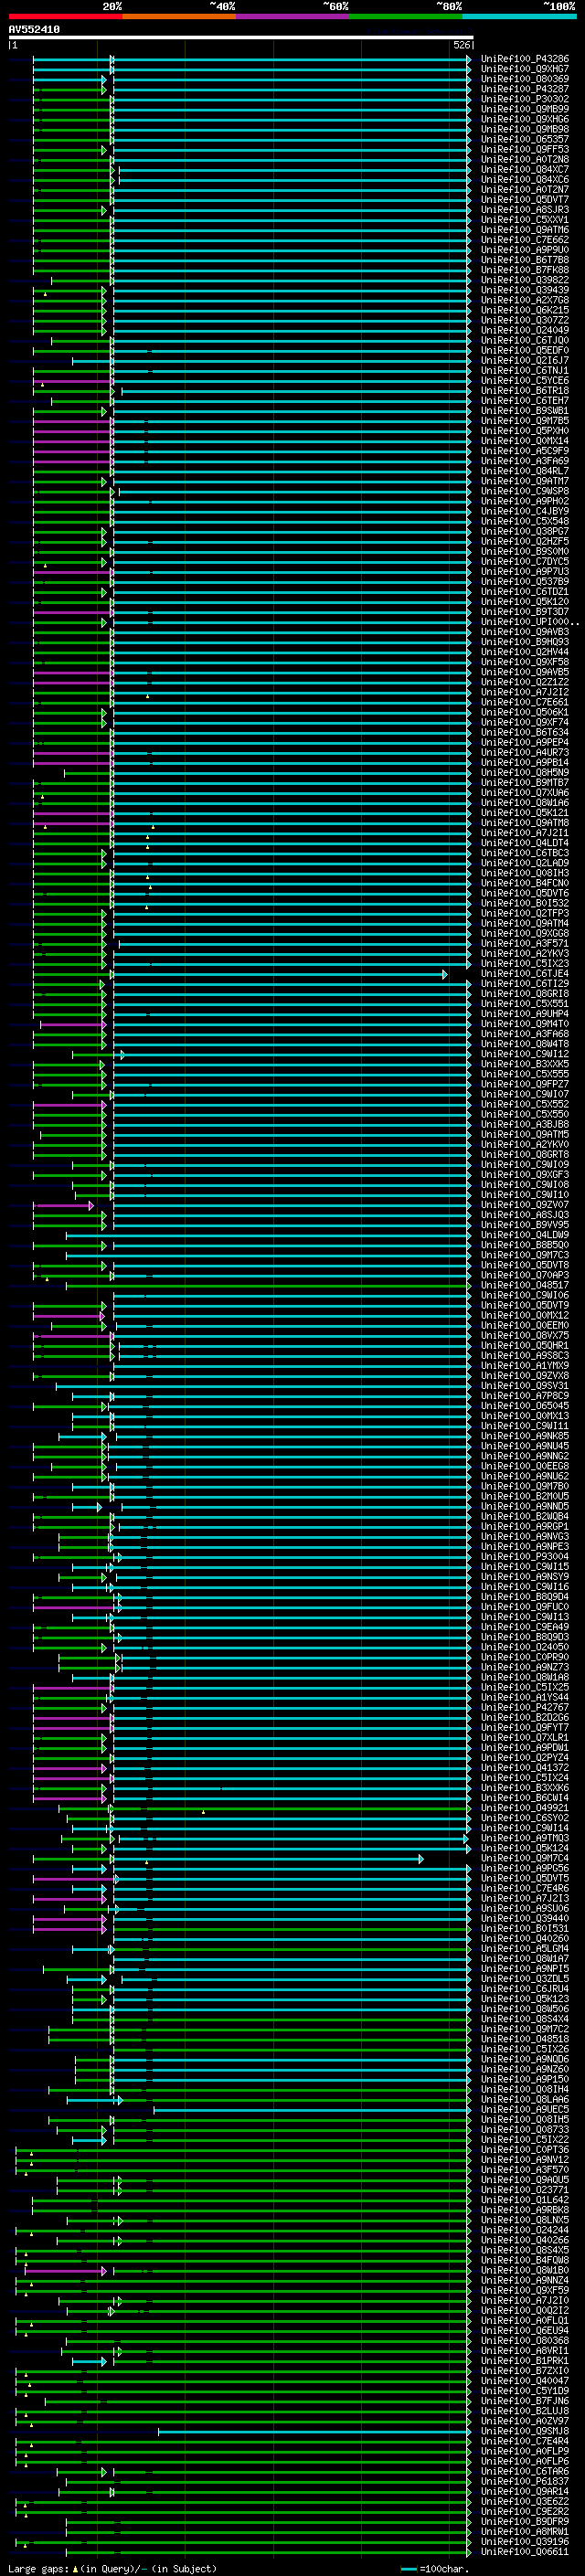Select the UniRef100_B9SWB1 row label
The height and width of the screenshot is (2576, 585).
click(525, 411)
